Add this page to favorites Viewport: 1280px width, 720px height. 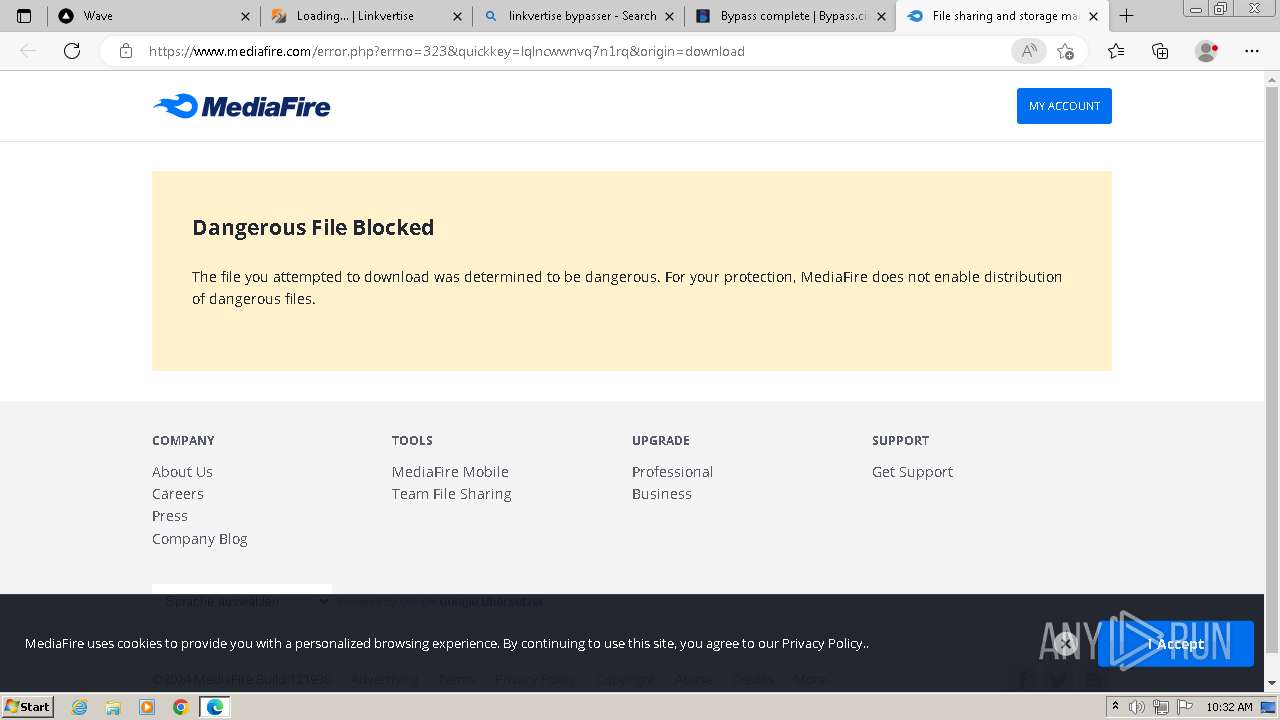1065,51
